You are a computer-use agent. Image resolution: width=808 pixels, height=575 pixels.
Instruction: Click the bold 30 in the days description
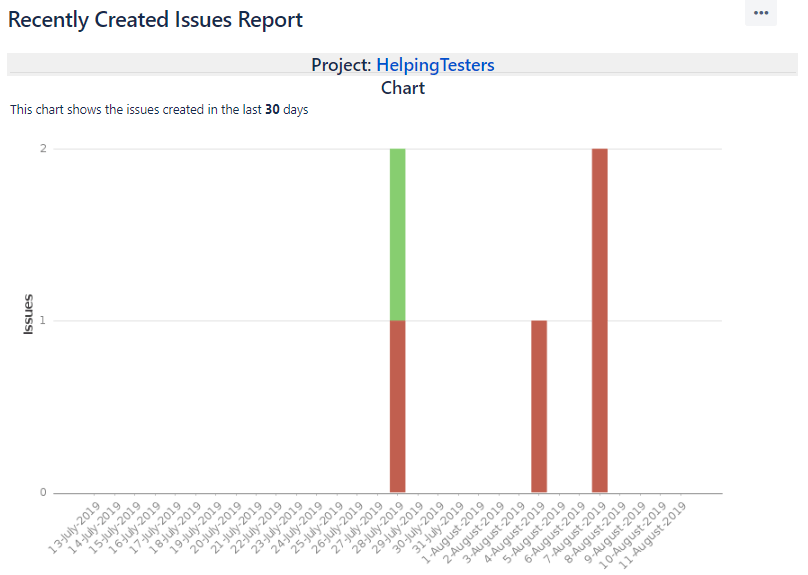[x=271, y=110]
